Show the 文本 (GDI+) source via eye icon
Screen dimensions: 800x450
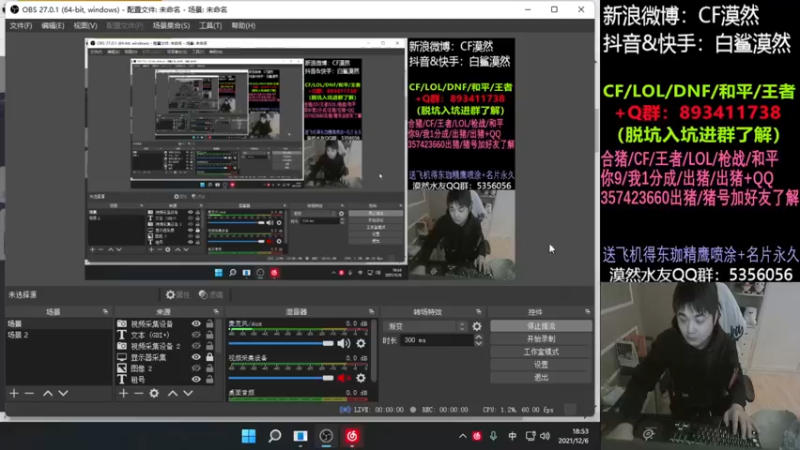click(x=196, y=335)
